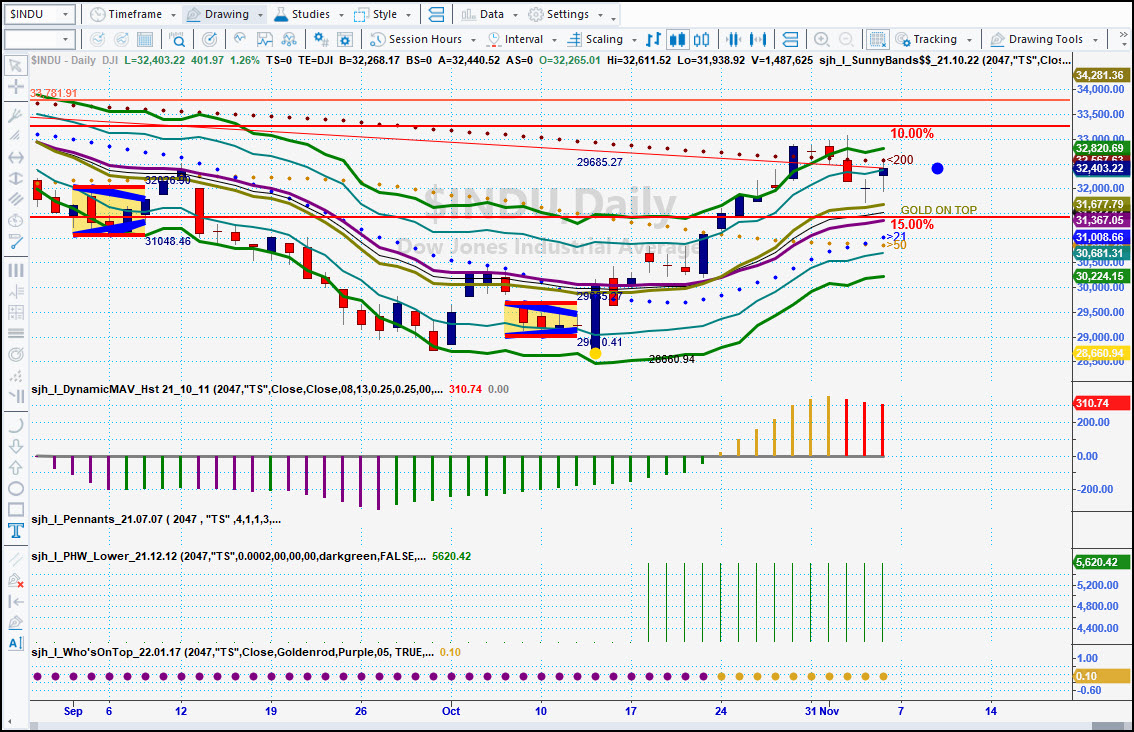This screenshot has width=1134, height=732.
Task: Click the 32,403.22 last price axis label
Action: coord(1100,168)
